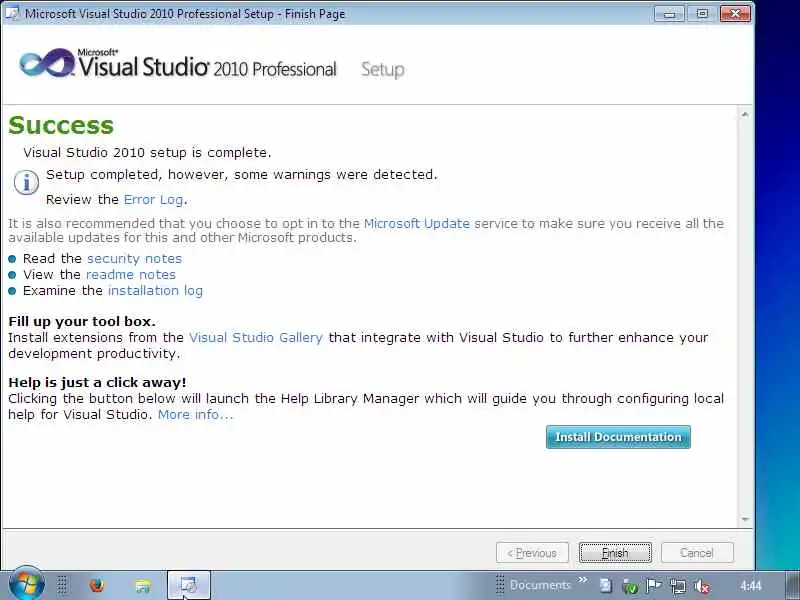This screenshot has width=800, height=600.
Task: Click the Visual Studio infinity logo
Action: pos(46,64)
